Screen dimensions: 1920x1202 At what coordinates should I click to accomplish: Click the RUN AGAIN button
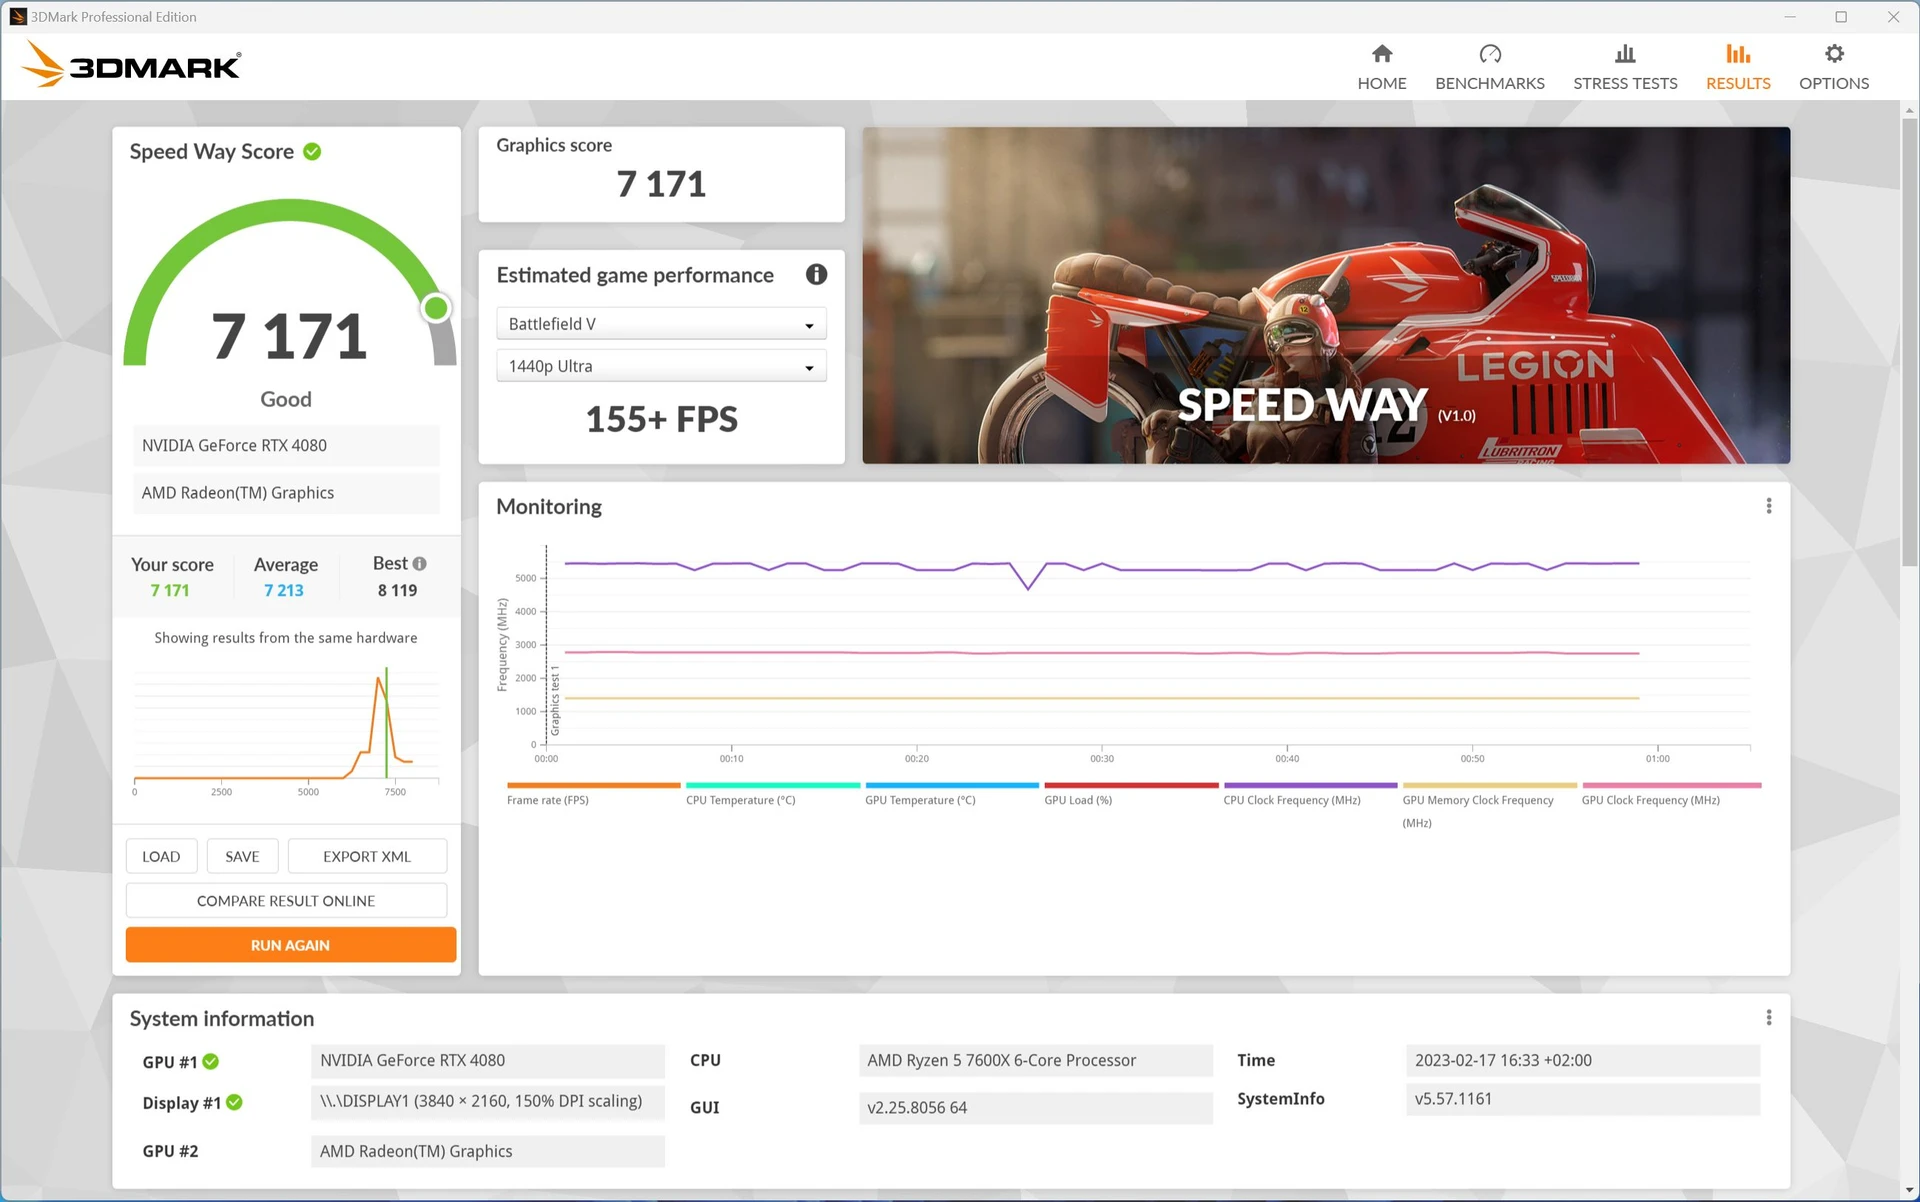click(x=290, y=944)
